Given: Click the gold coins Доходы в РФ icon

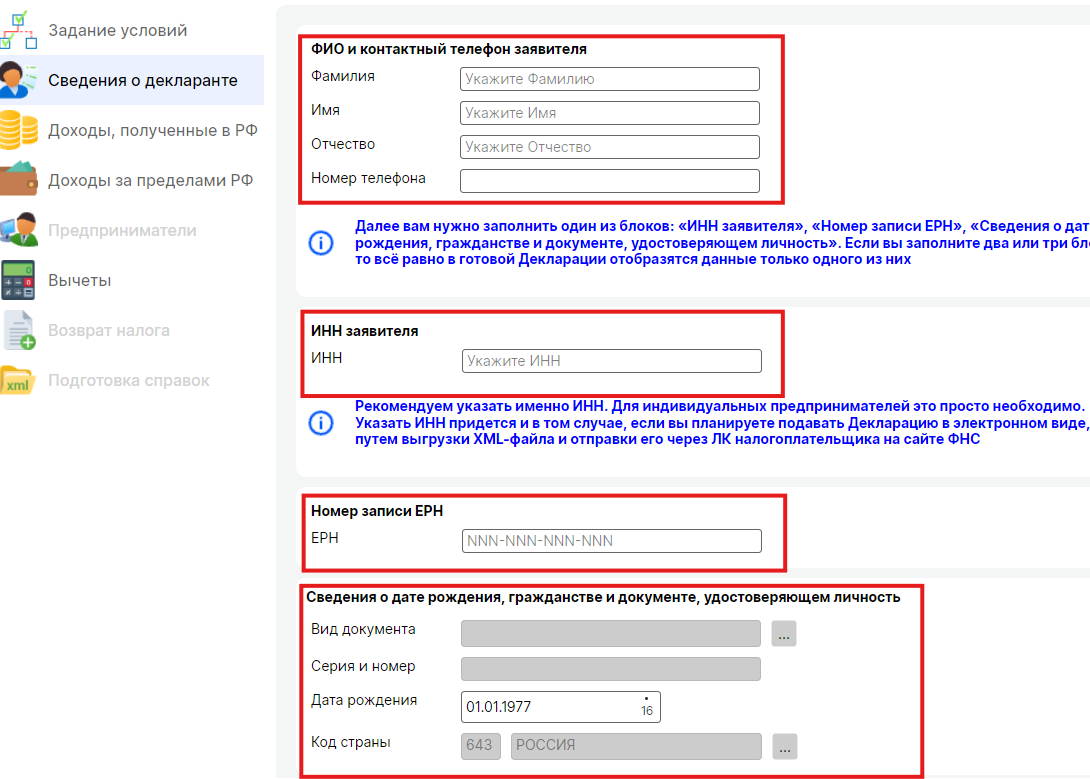Looking at the screenshot, I should 18,130.
